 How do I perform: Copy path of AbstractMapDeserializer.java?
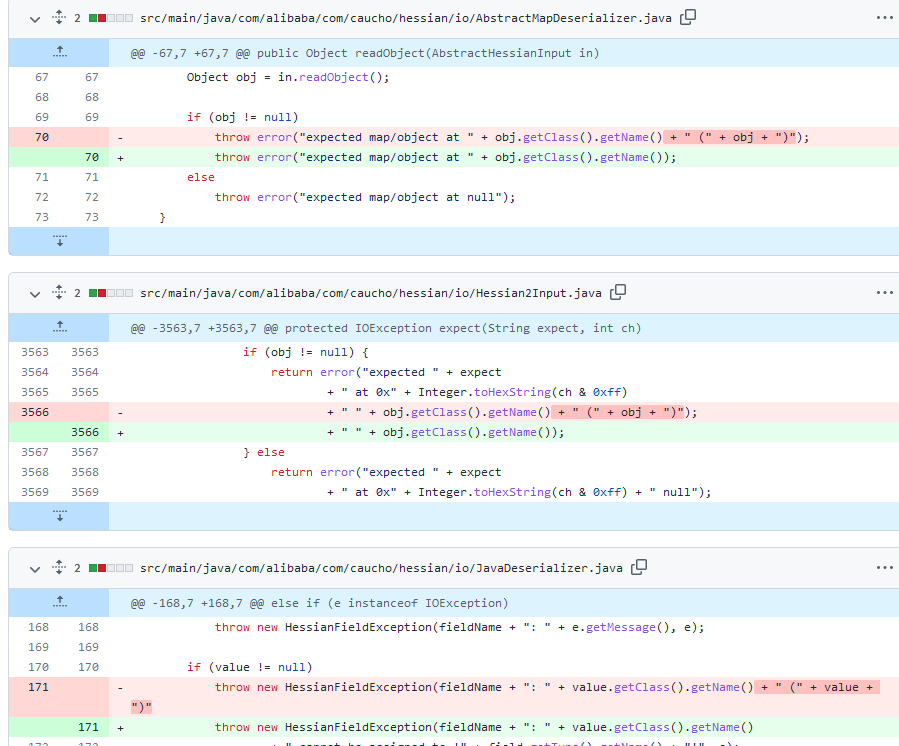[688, 18]
